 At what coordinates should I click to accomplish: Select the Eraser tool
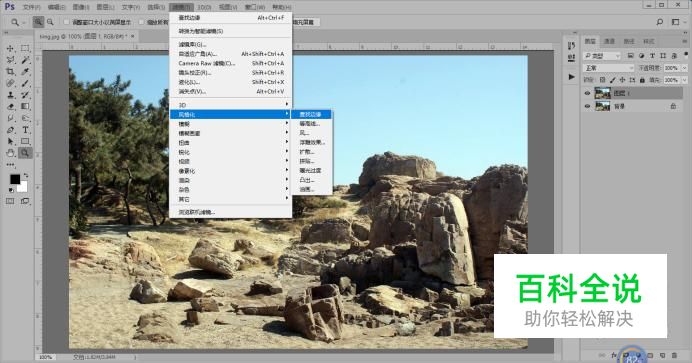coord(10,106)
